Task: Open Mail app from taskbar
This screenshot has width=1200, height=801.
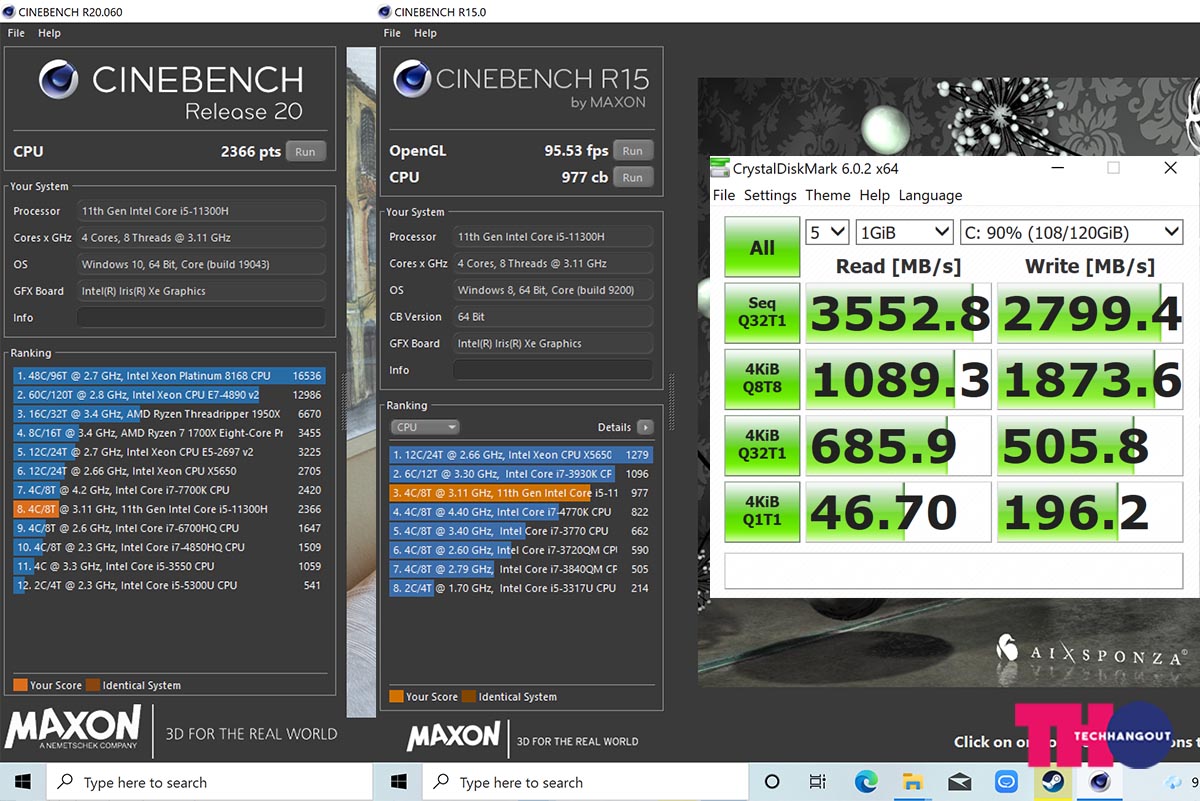Action: click(x=959, y=782)
